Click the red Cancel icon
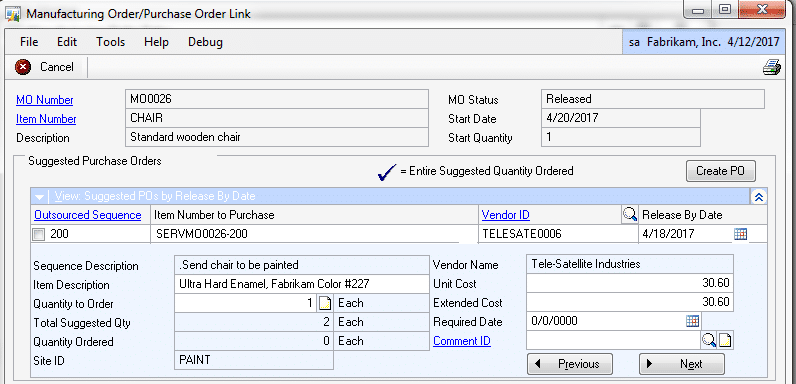The height and width of the screenshot is (384, 796). pyautogui.click(x=23, y=67)
